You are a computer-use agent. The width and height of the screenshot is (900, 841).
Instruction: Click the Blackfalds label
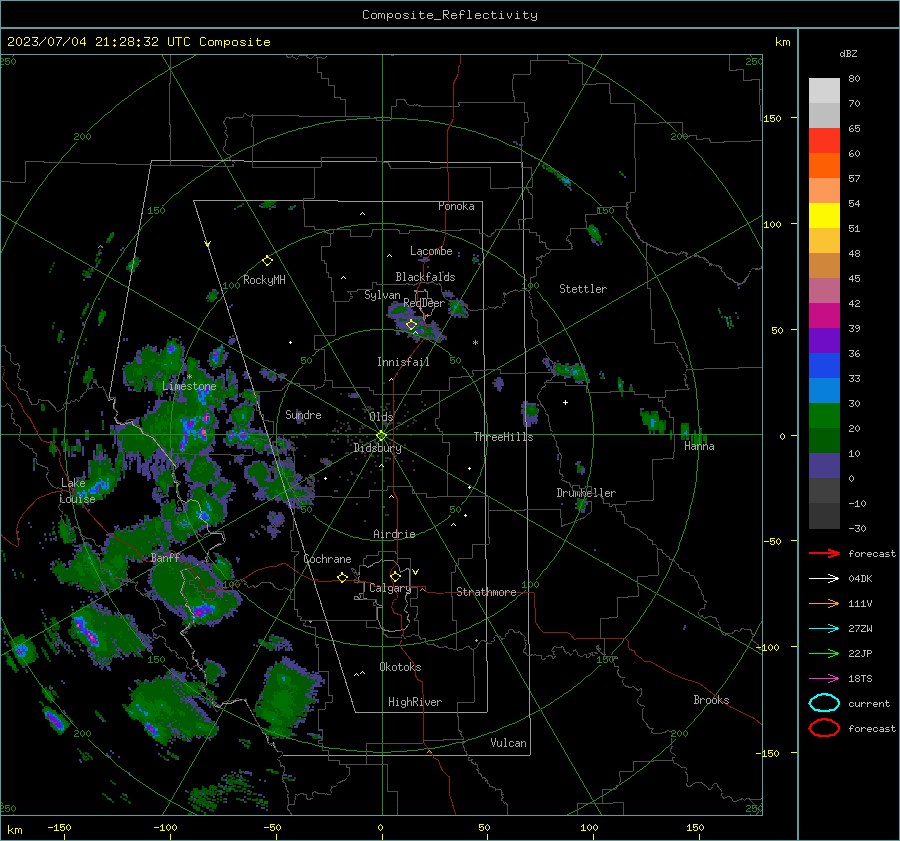(x=425, y=277)
